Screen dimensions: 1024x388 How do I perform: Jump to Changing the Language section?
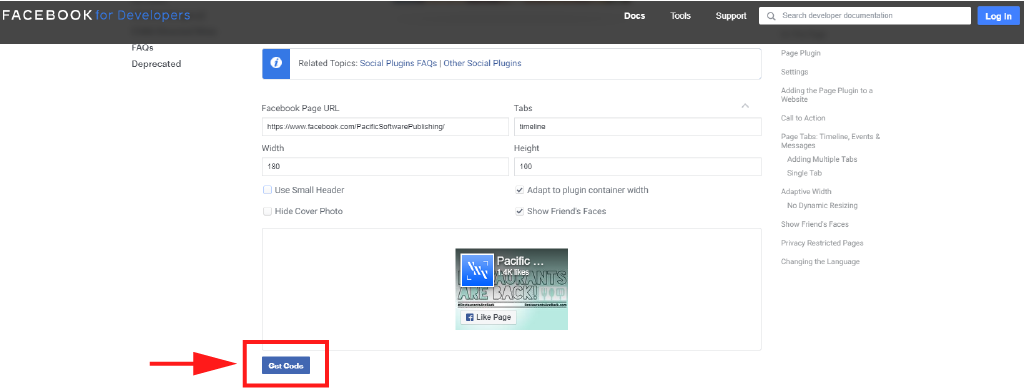click(x=820, y=261)
